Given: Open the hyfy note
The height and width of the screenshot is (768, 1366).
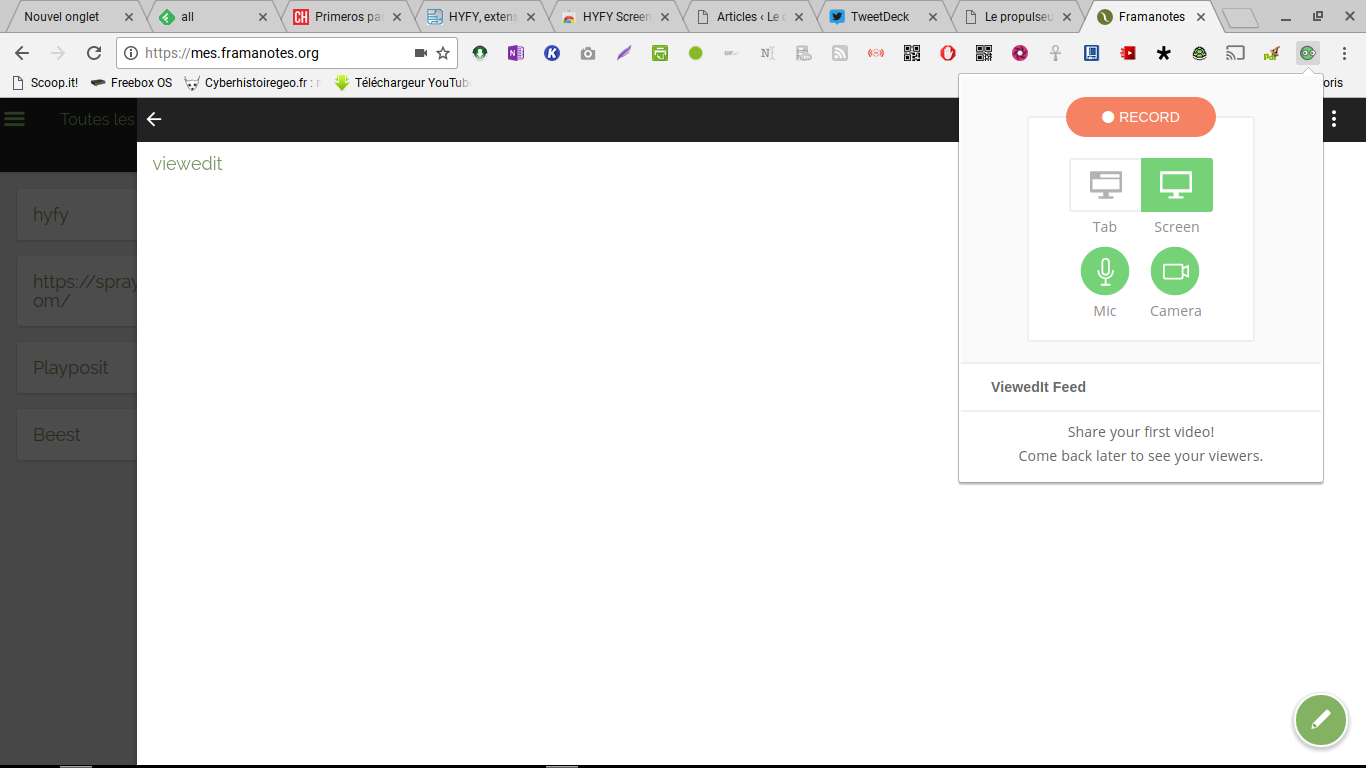Looking at the screenshot, I should (x=77, y=215).
